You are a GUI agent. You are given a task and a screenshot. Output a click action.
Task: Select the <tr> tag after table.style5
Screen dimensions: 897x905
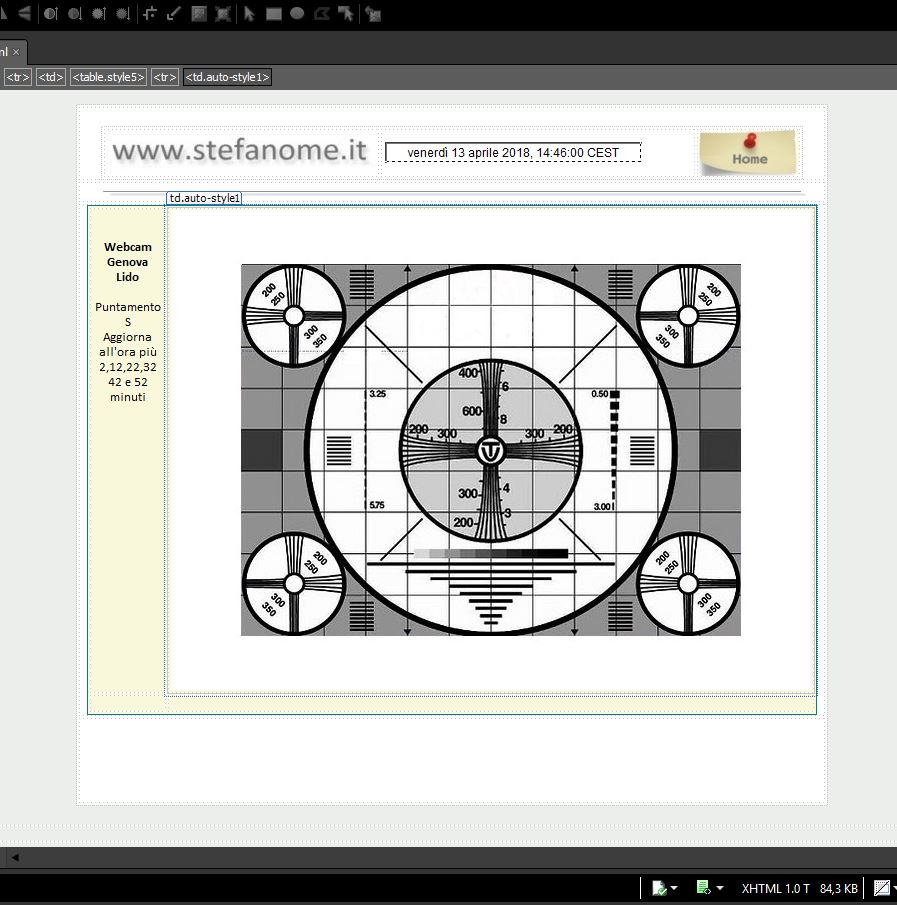(x=165, y=77)
